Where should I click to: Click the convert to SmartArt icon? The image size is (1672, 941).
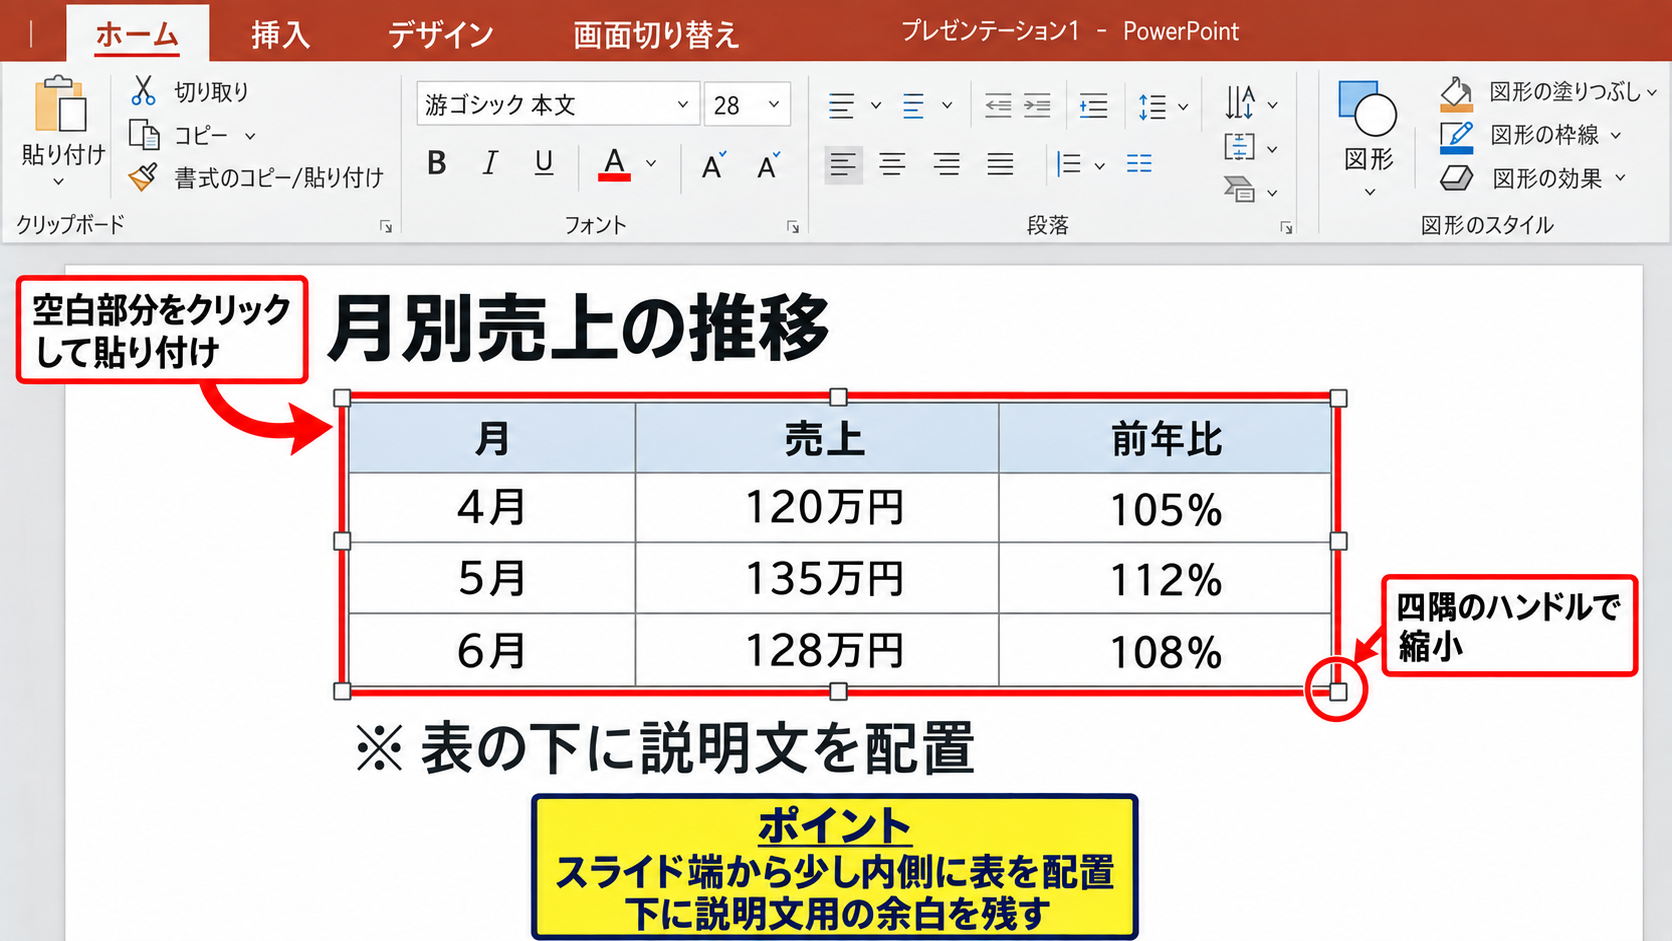(1239, 188)
